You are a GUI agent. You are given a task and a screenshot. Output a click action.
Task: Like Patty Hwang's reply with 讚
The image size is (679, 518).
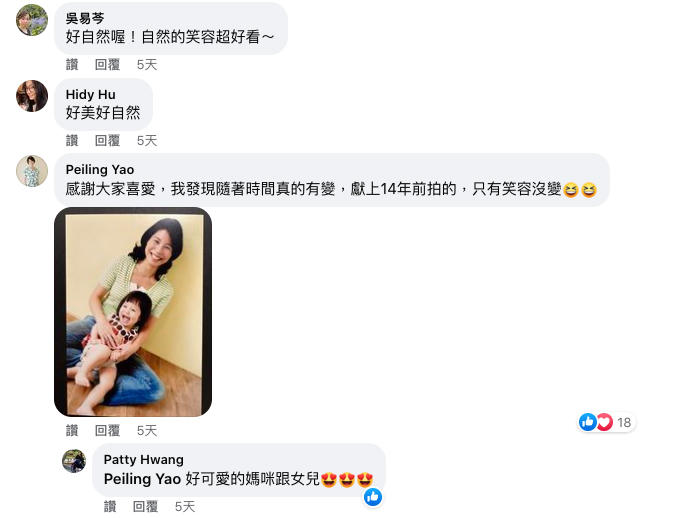pyautogui.click(x=110, y=506)
